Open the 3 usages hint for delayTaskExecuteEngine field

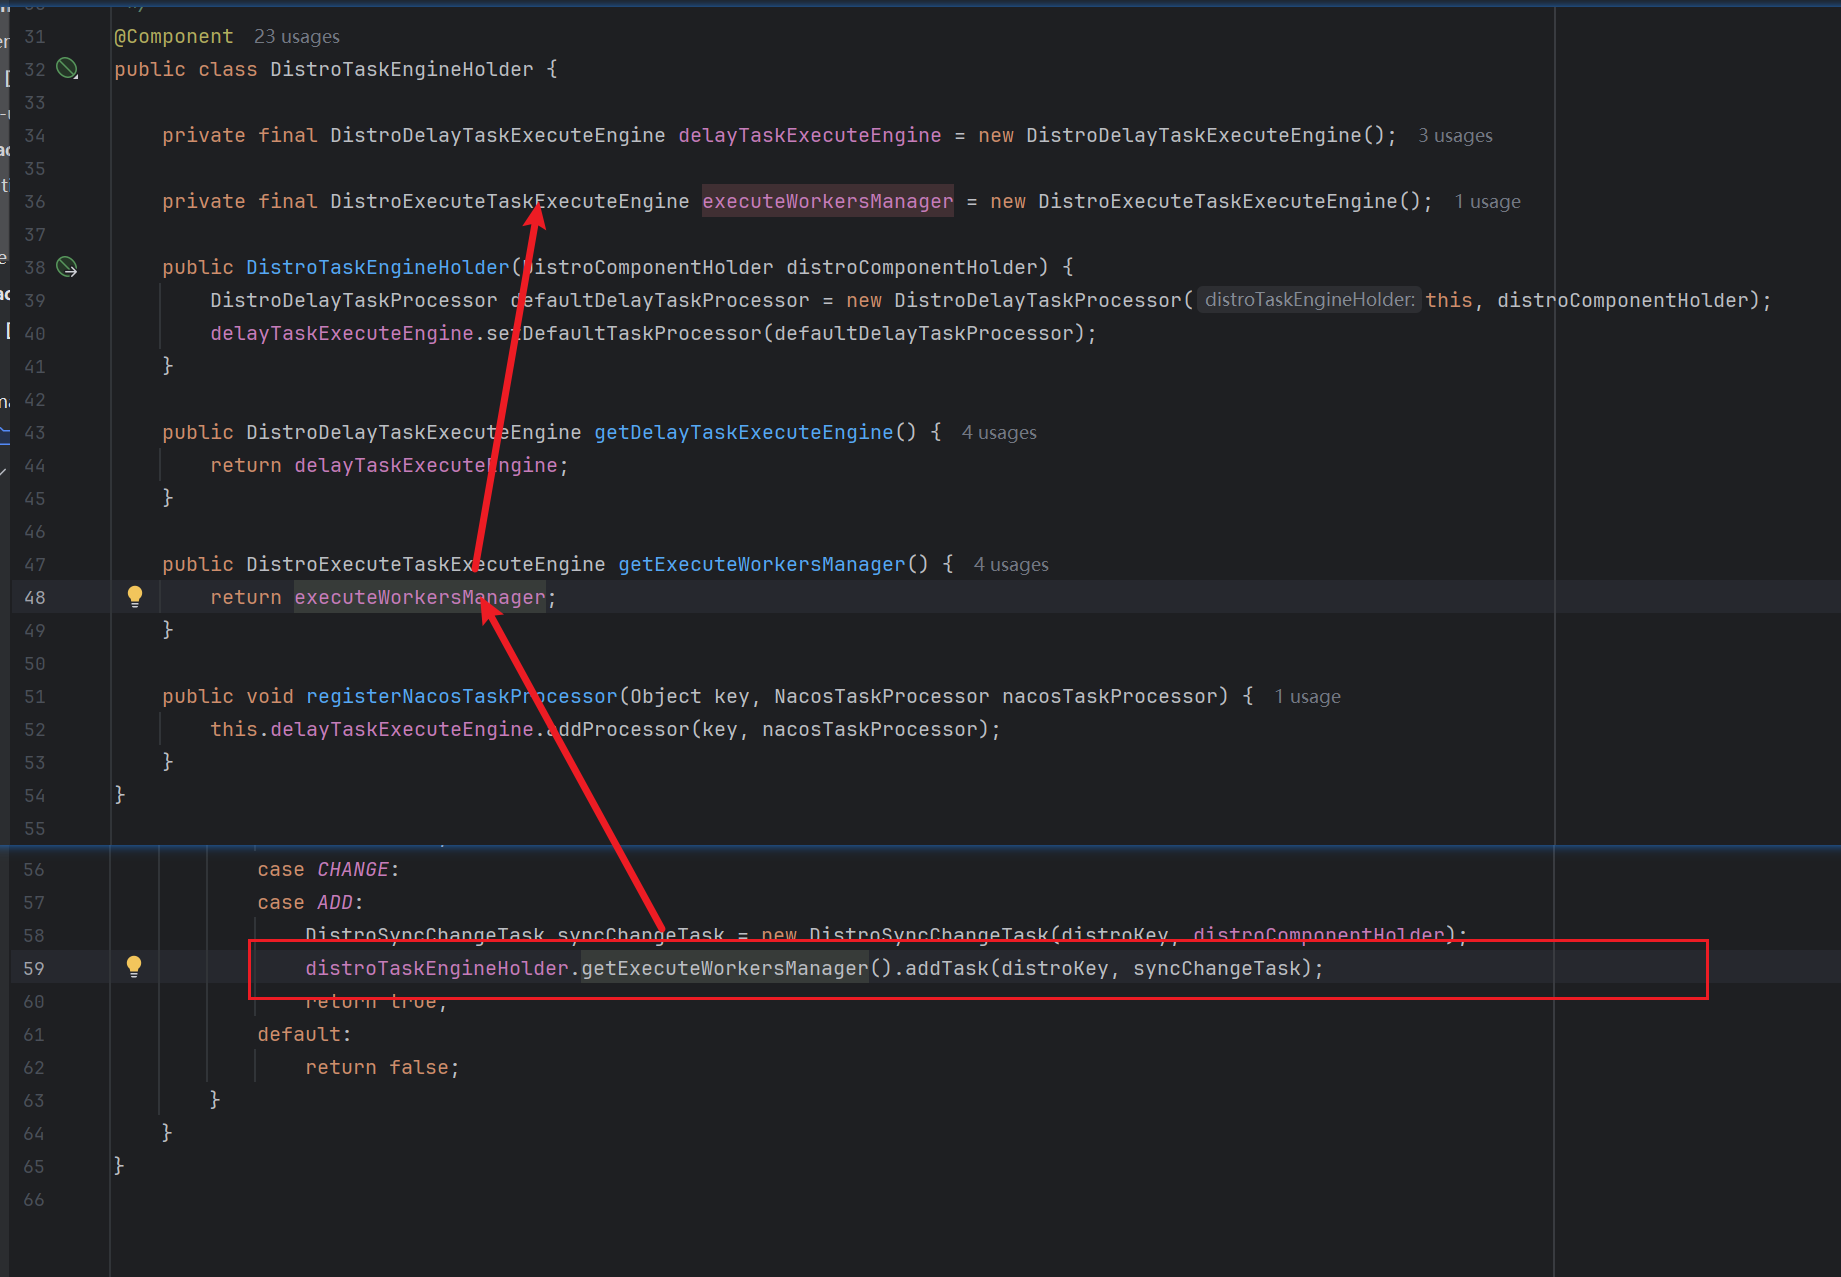click(x=1454, y=136)
